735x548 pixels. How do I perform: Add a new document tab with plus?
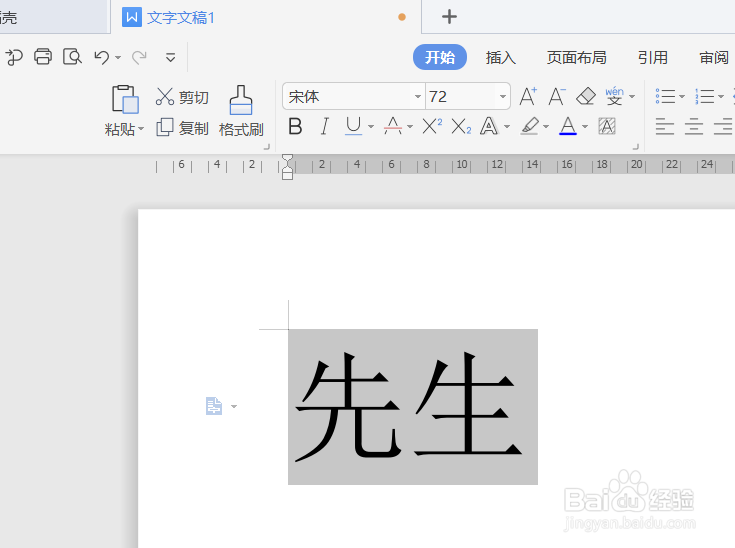(x=449, y=17)
